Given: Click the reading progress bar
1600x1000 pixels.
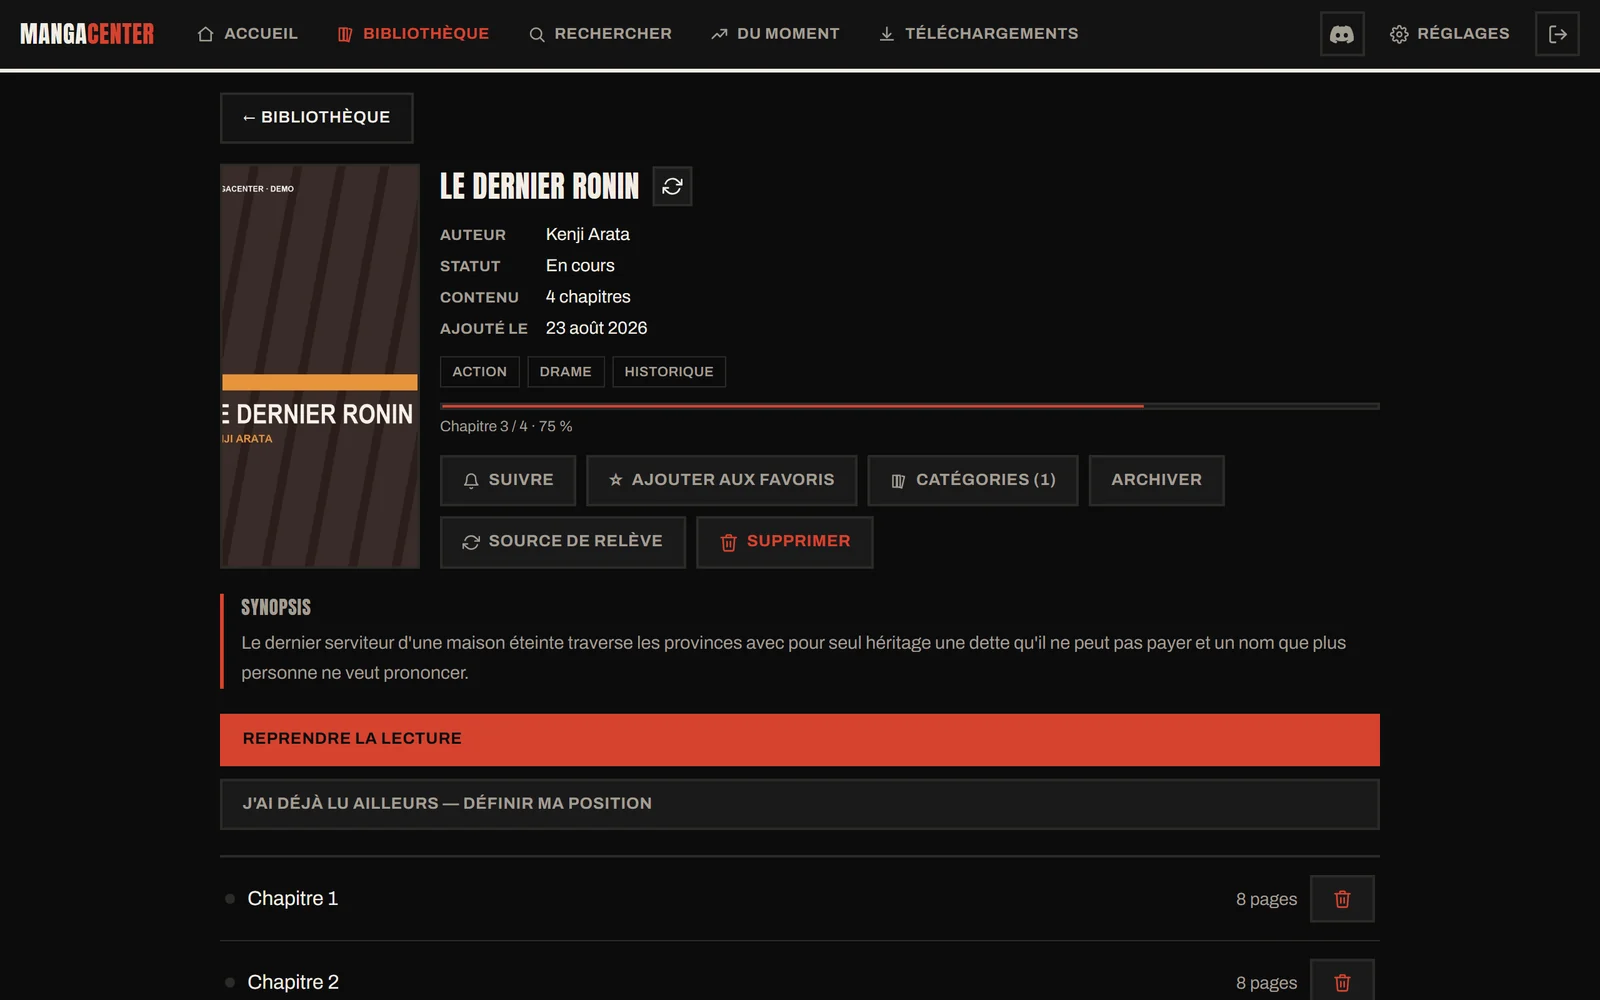Looking at the screenshot, I should click(910, 406).
